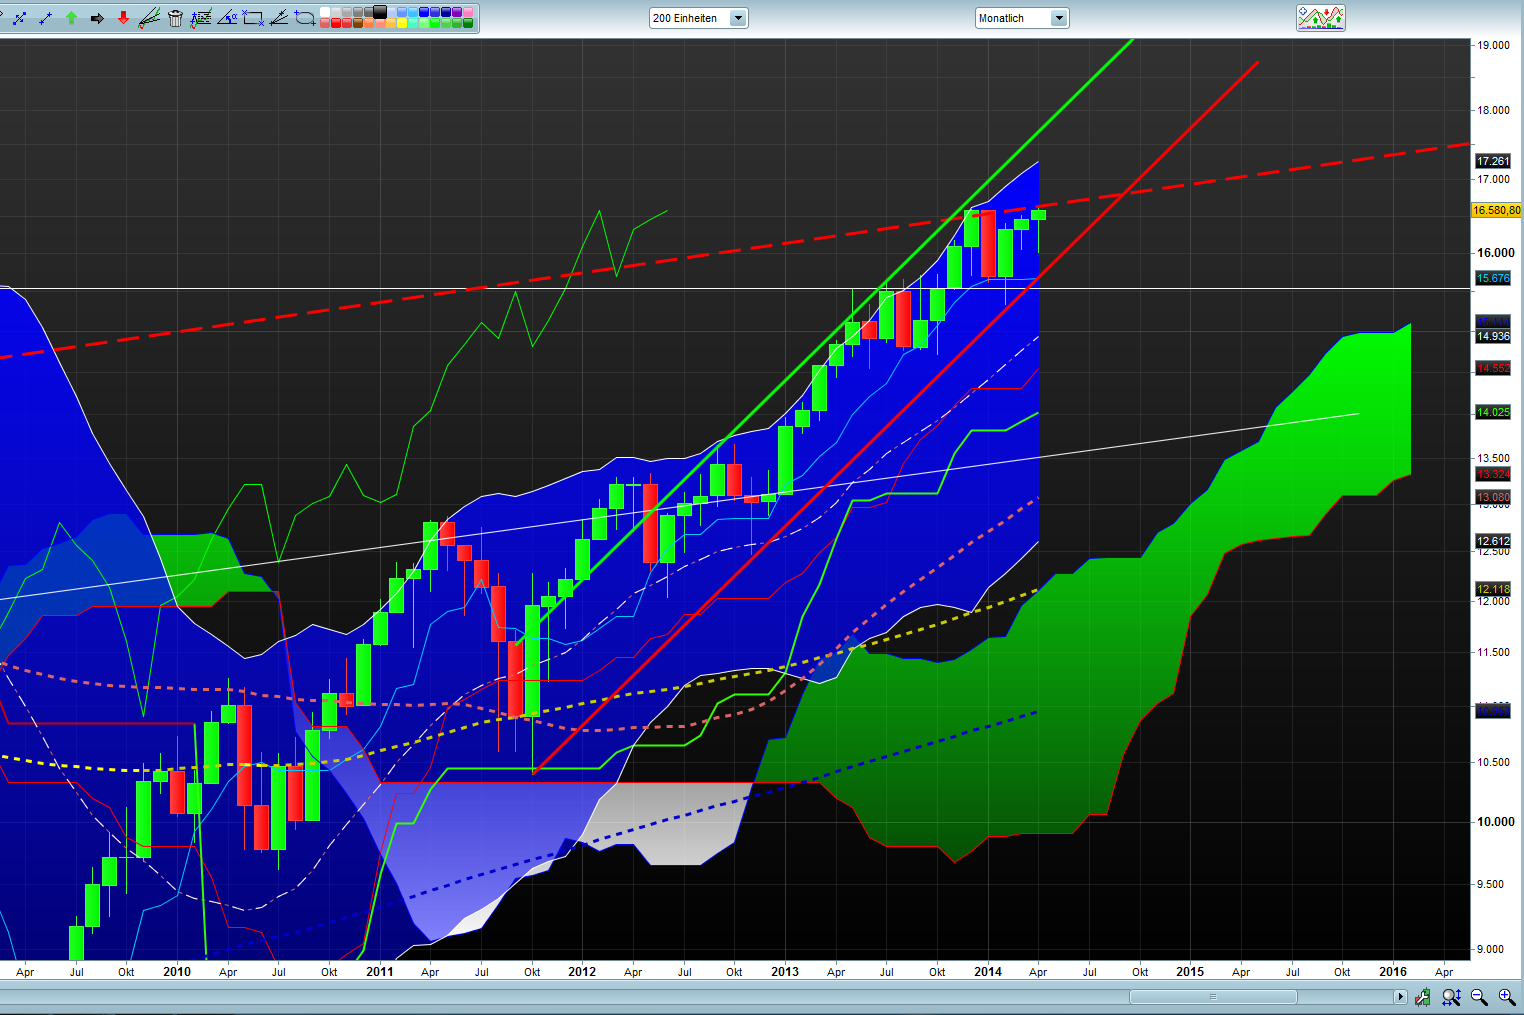Select the zoom-in magnifier

[x=1506, y=996]
